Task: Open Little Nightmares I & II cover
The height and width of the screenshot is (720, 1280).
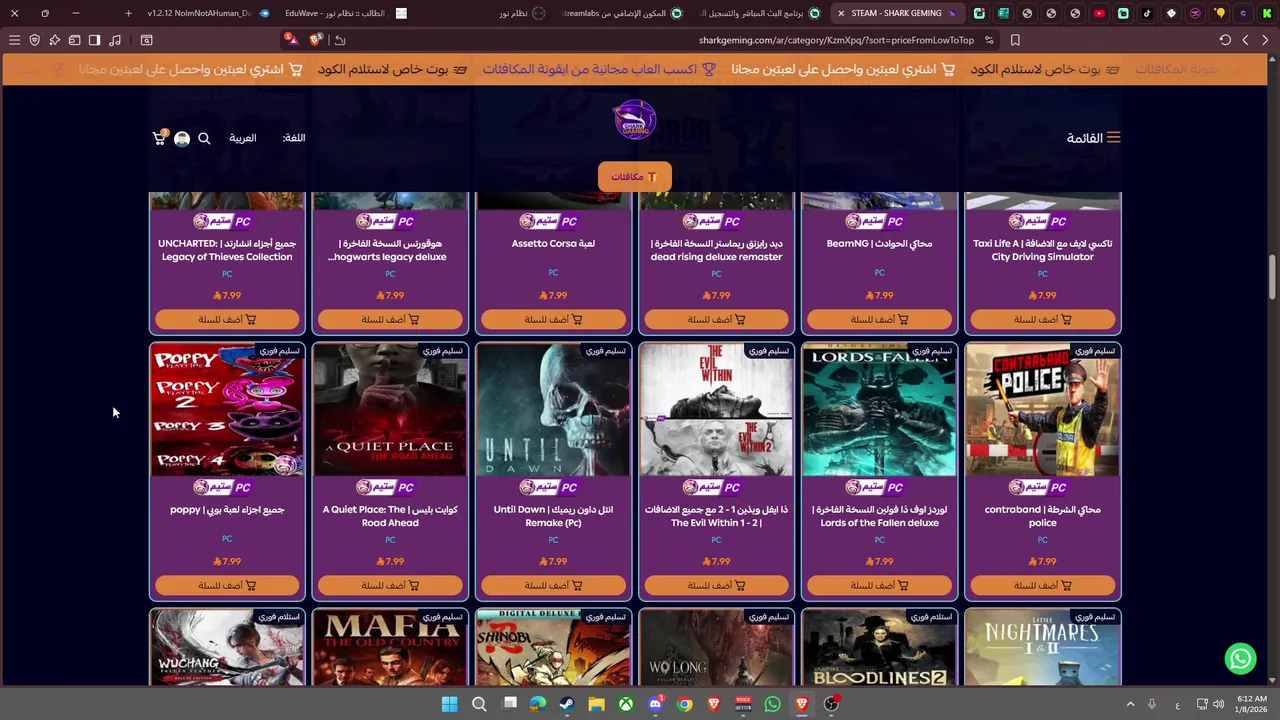Action: tap(1042, 648)
